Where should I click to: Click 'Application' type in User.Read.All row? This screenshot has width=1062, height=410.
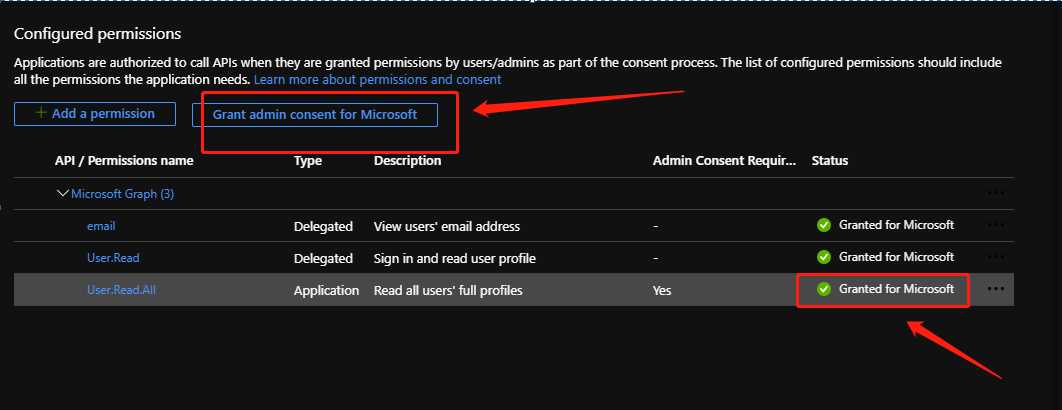(x=326, y=291)
